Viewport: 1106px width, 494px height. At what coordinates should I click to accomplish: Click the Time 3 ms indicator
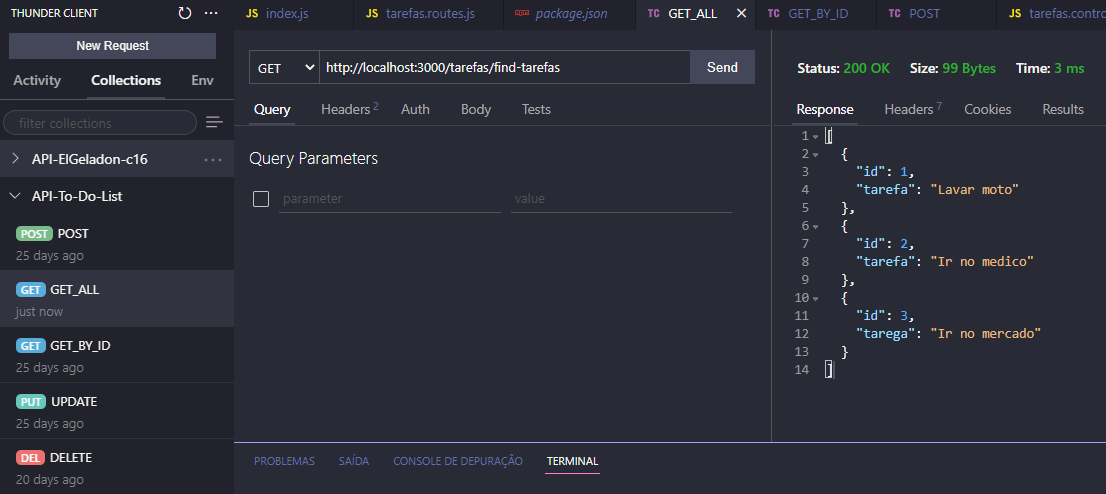click(1050, 68)
